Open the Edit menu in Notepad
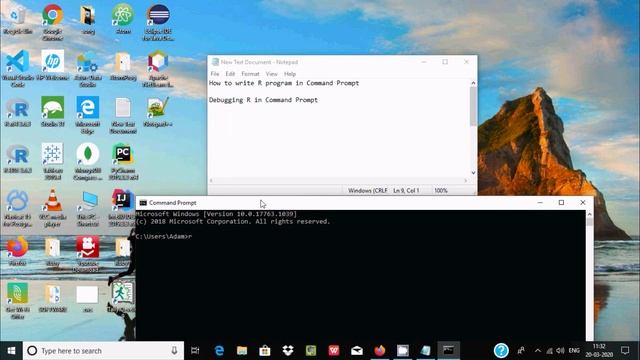The image size is (640, 360). click(230, 74)
